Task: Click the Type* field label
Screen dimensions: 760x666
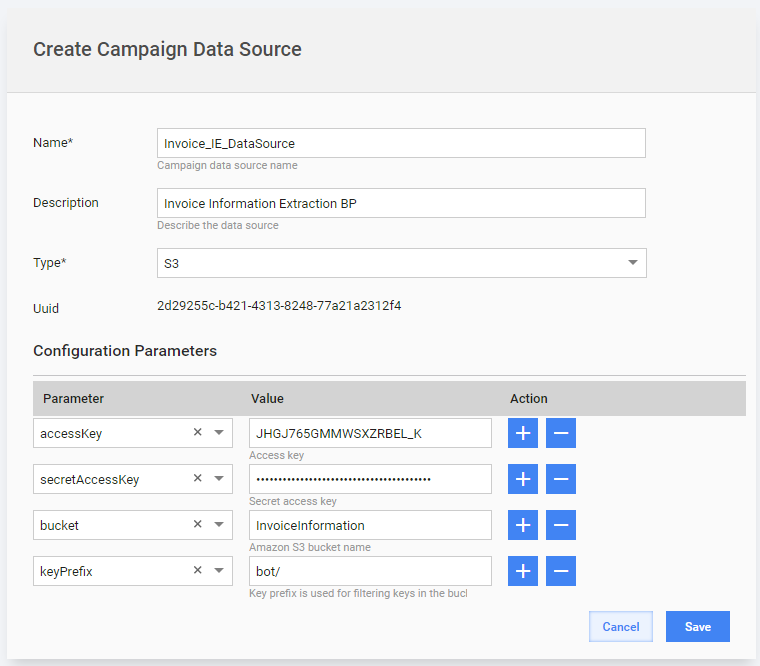Action: (49, 263)
